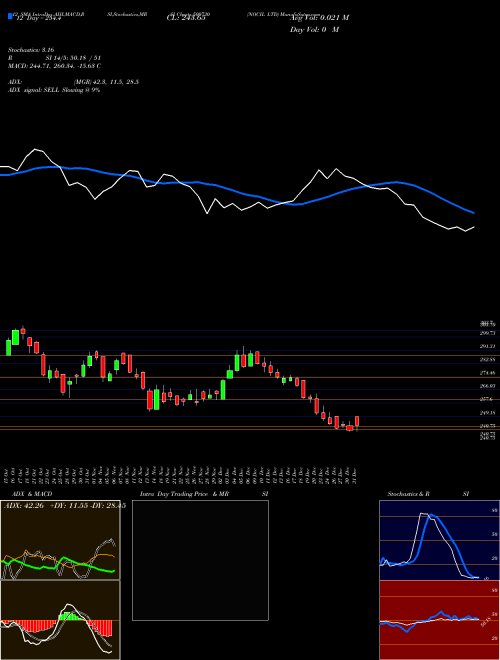
Task: Click the 257.6 price axis label
Action: [487, 399]
